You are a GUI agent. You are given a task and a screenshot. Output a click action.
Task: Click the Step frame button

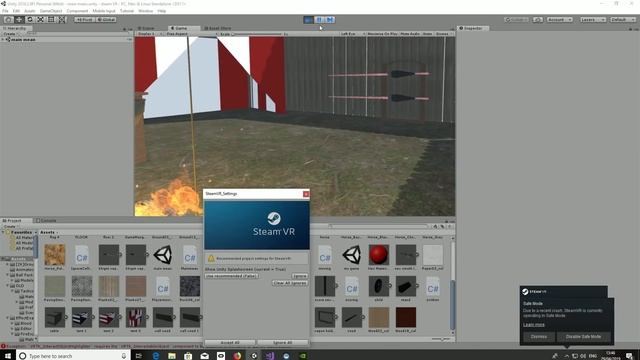point(330,19)
